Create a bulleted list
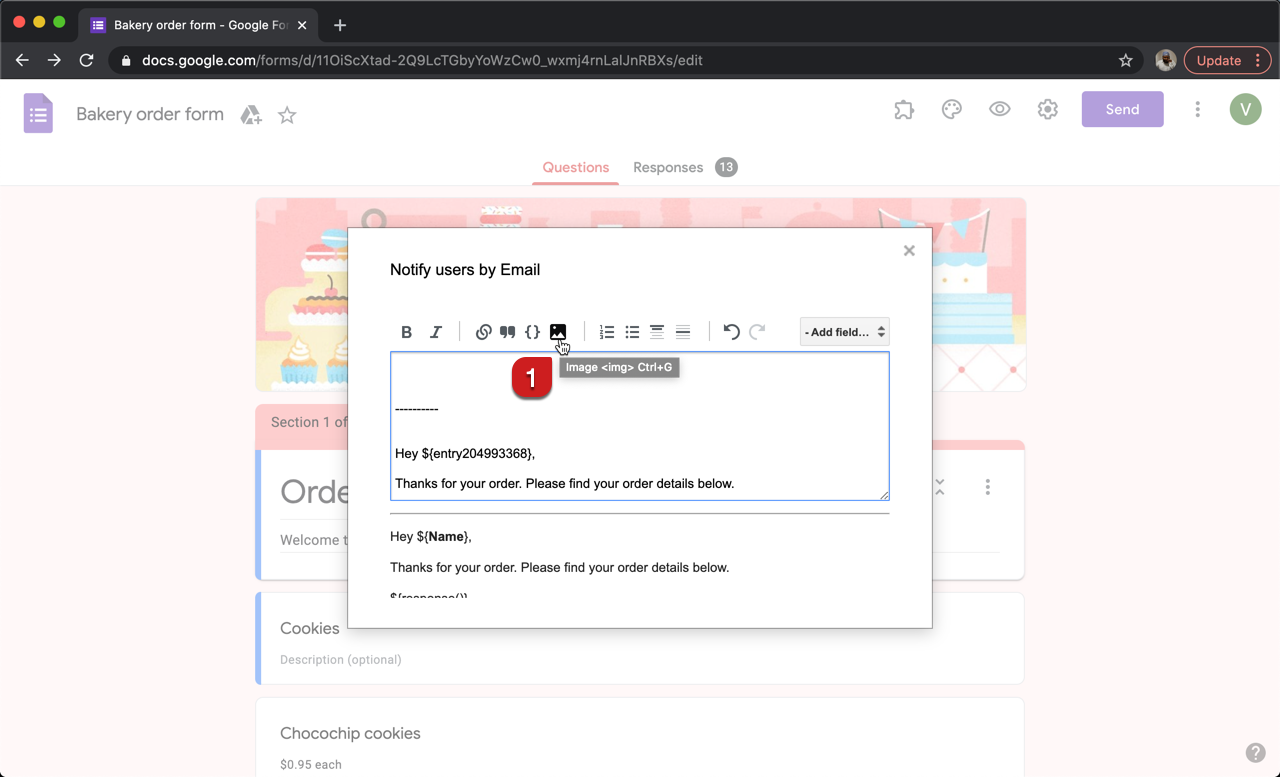The image size is (1280, 777). pyautogui.click(x=632, y=332)
